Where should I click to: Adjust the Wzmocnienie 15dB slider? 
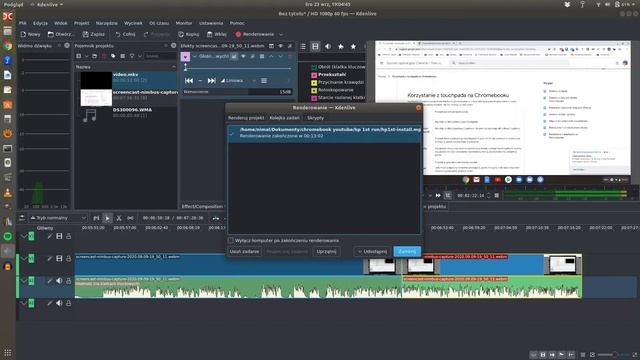238,92
